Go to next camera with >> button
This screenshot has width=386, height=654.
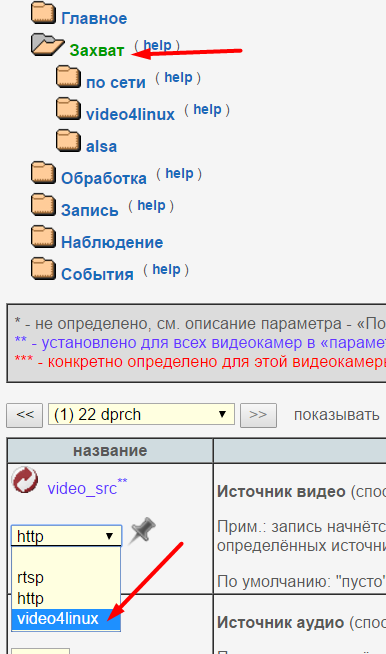point(258,415)
